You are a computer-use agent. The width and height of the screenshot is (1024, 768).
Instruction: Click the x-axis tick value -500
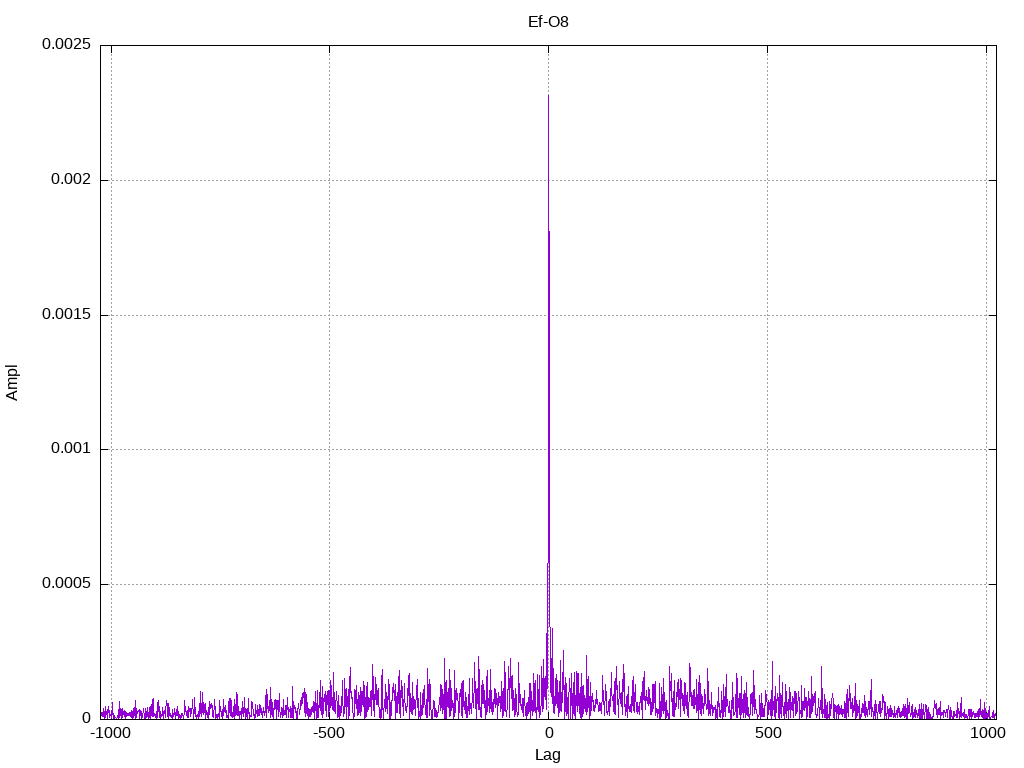[x=329, y=733]
